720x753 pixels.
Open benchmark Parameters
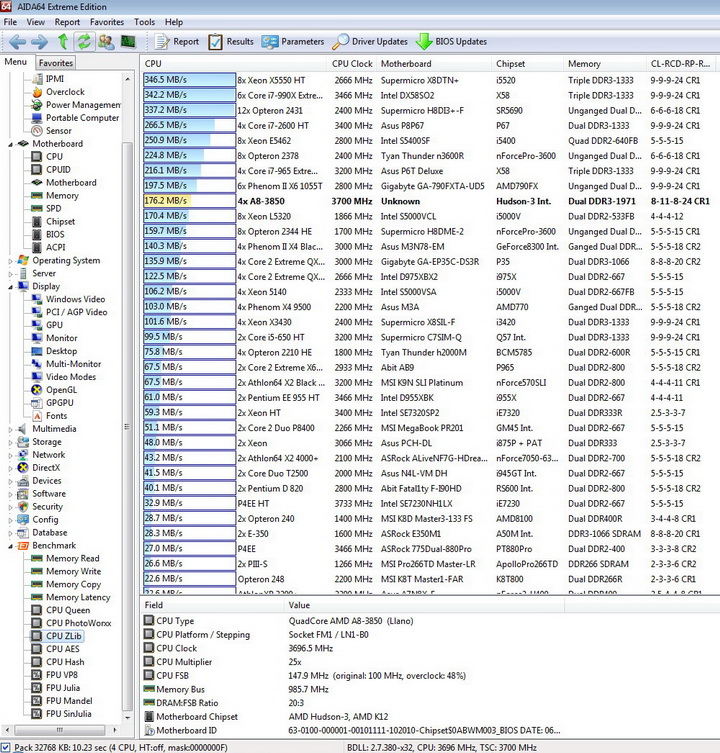(x=293, y=42)
